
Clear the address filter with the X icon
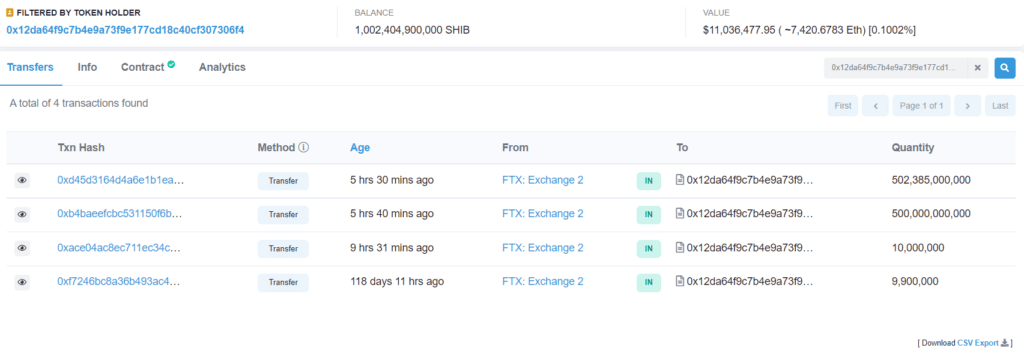978,68
